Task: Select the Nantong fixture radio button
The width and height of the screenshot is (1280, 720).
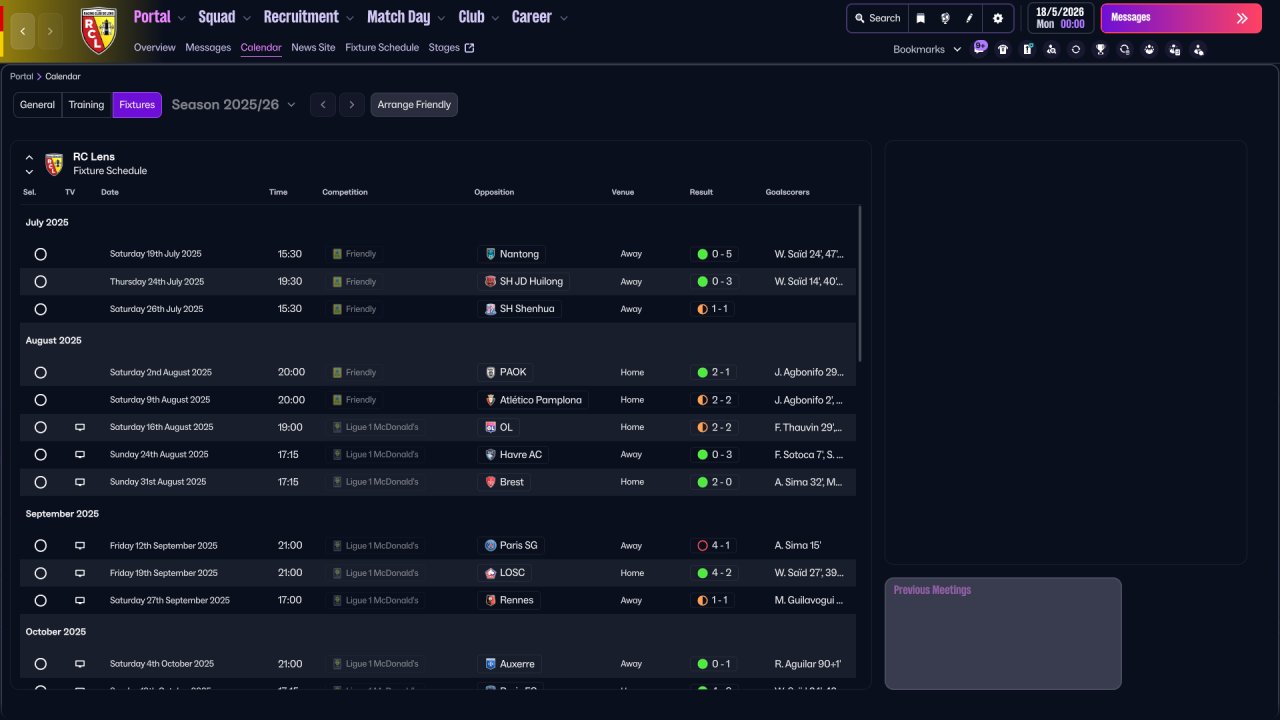Action: click(41, 254)
